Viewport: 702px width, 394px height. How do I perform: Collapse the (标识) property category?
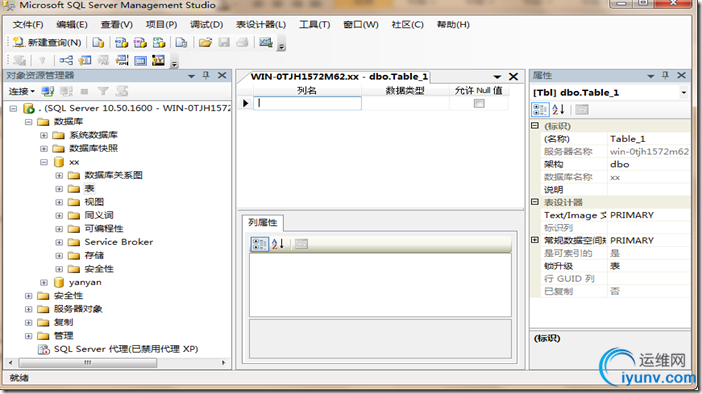tap(535, 126)
